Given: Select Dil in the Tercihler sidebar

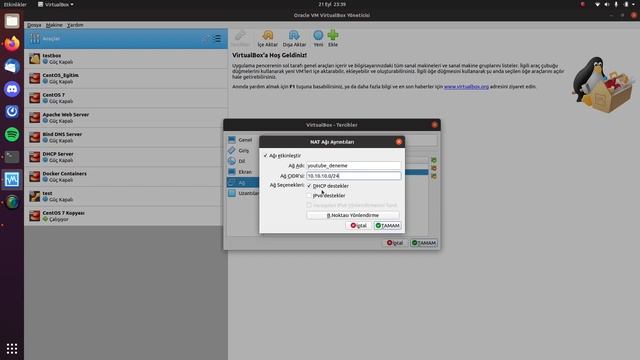Looking at the screenshot, I should click(x=242, y=161).
